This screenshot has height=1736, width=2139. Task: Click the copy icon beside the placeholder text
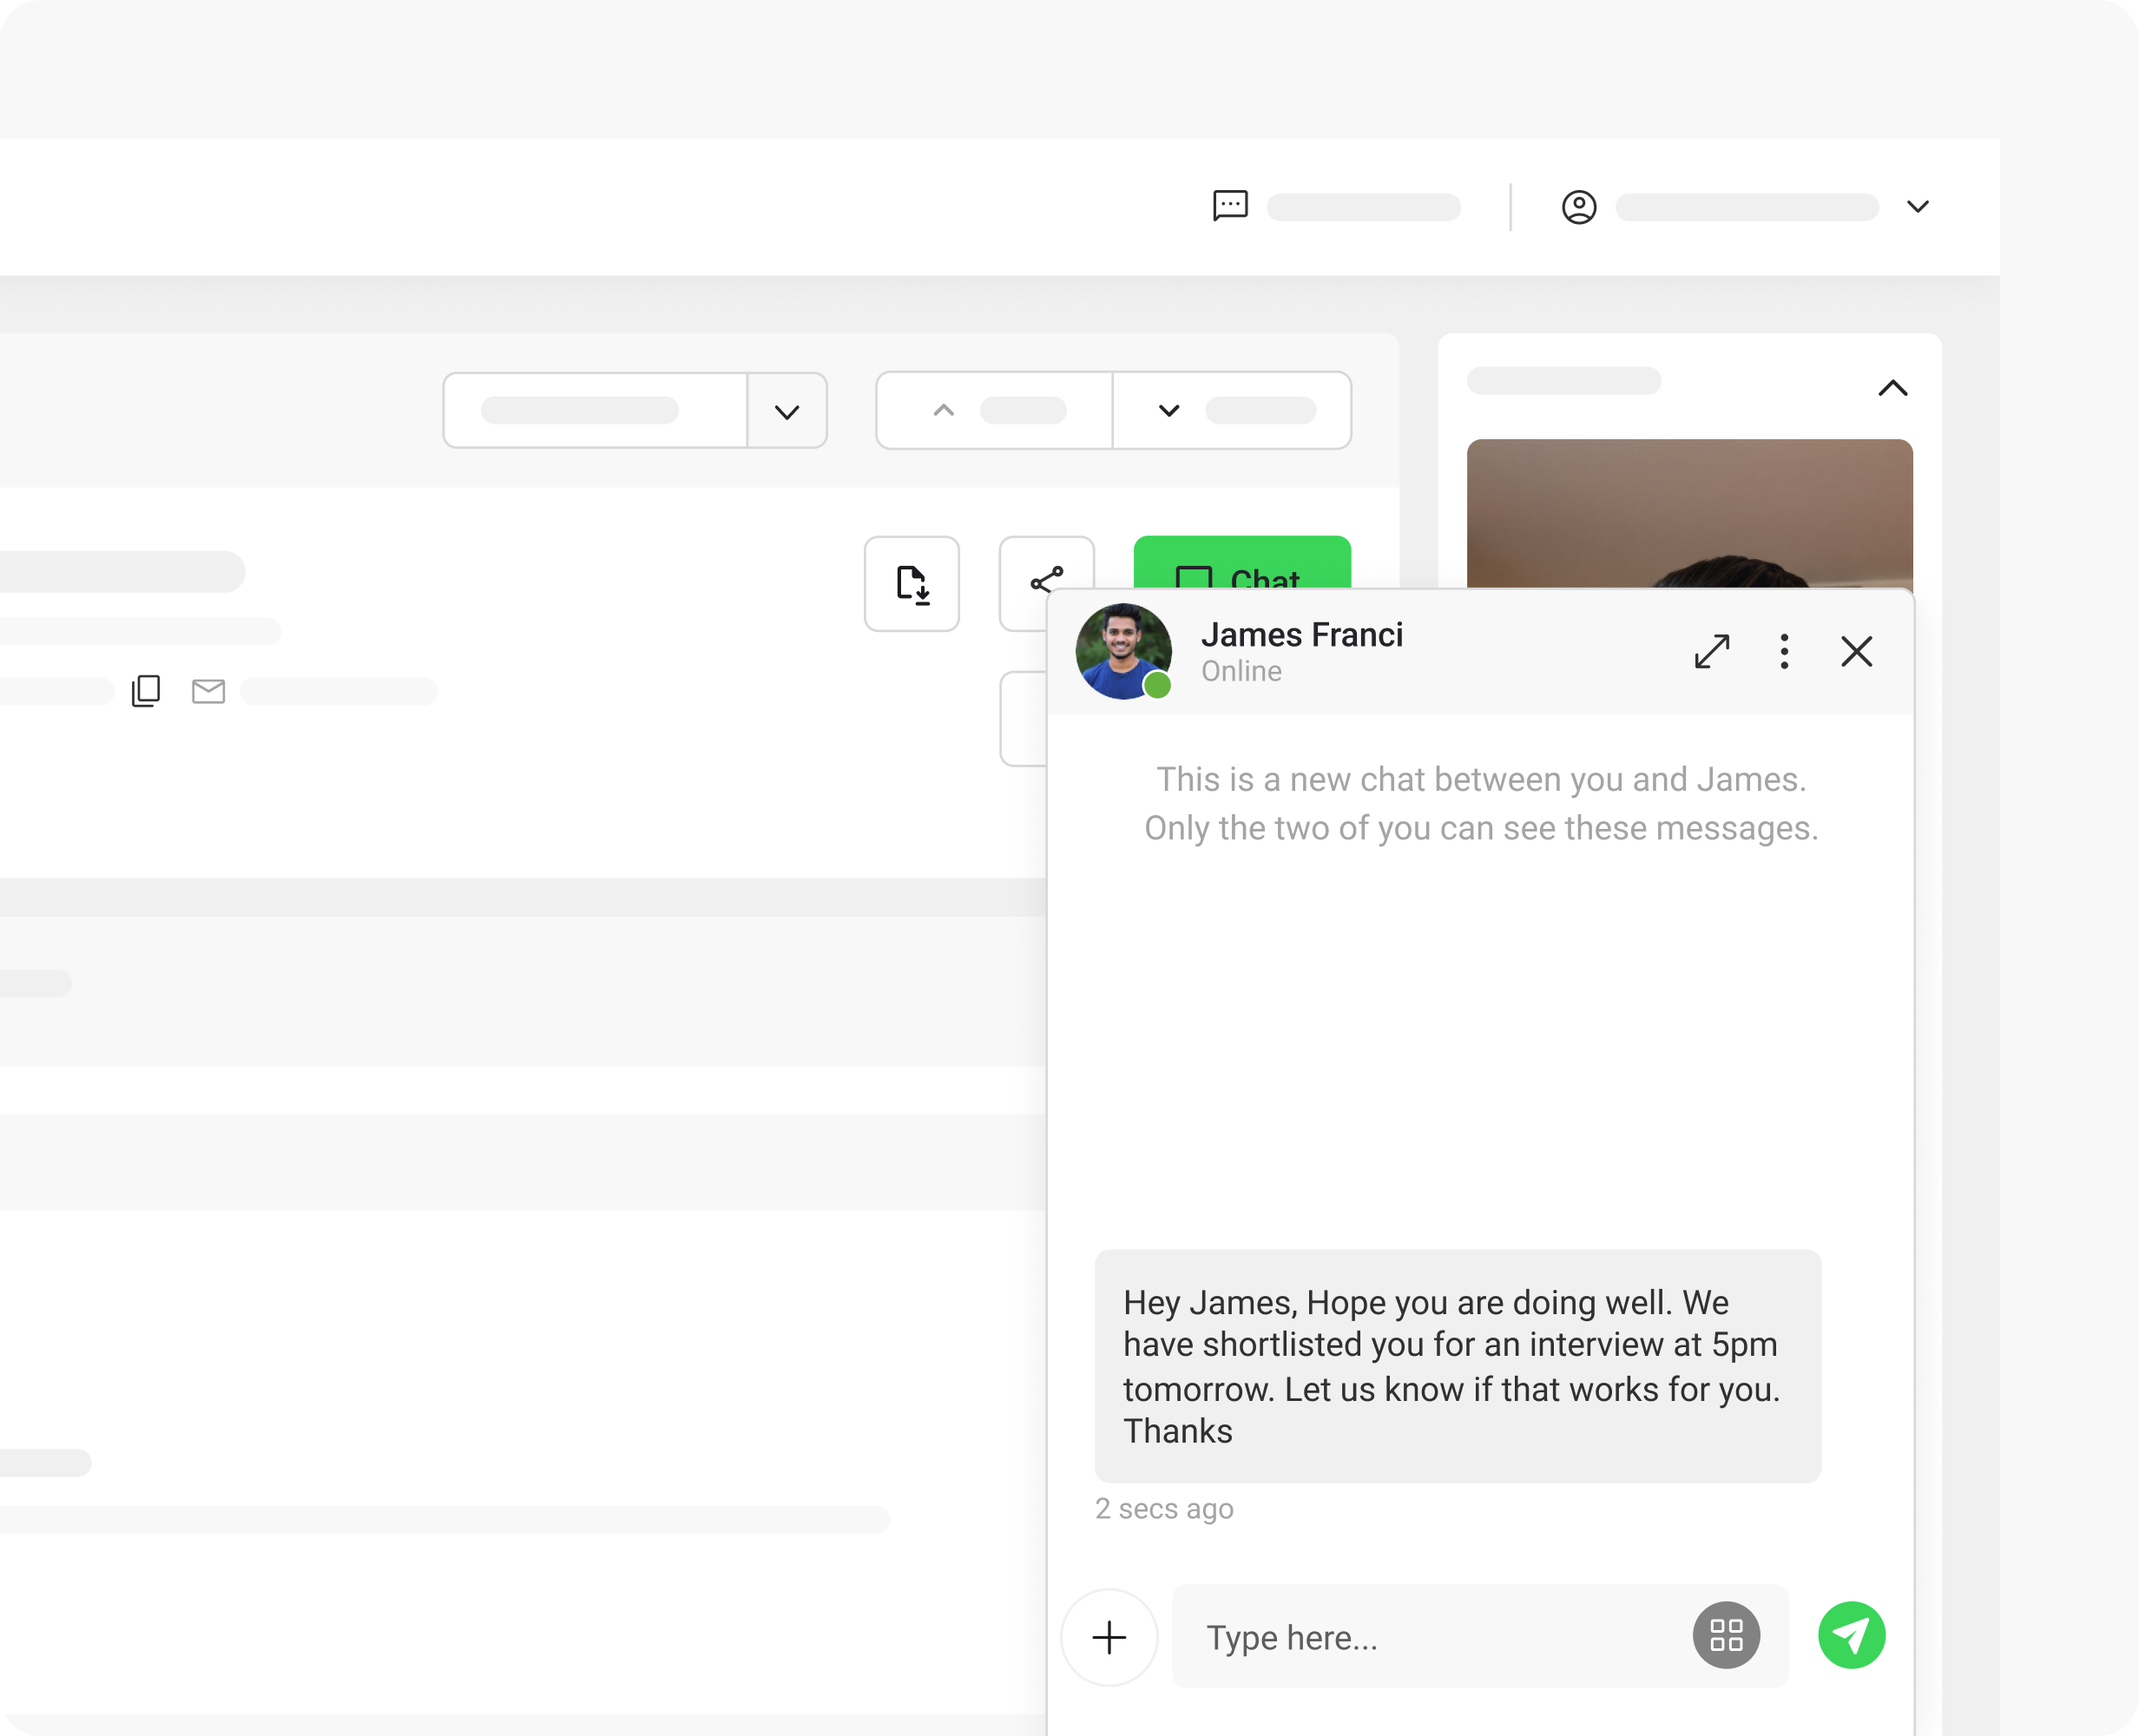(x=146, y=691)
